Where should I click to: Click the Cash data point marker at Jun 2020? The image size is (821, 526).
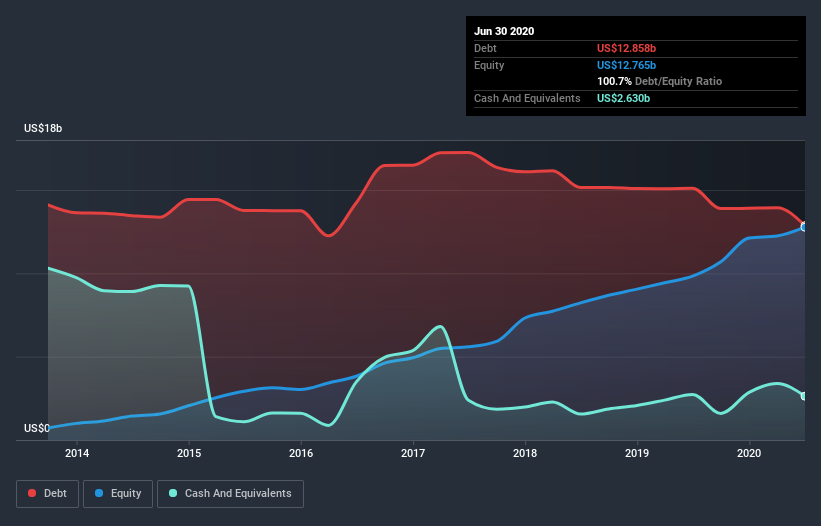coord(804,396)
